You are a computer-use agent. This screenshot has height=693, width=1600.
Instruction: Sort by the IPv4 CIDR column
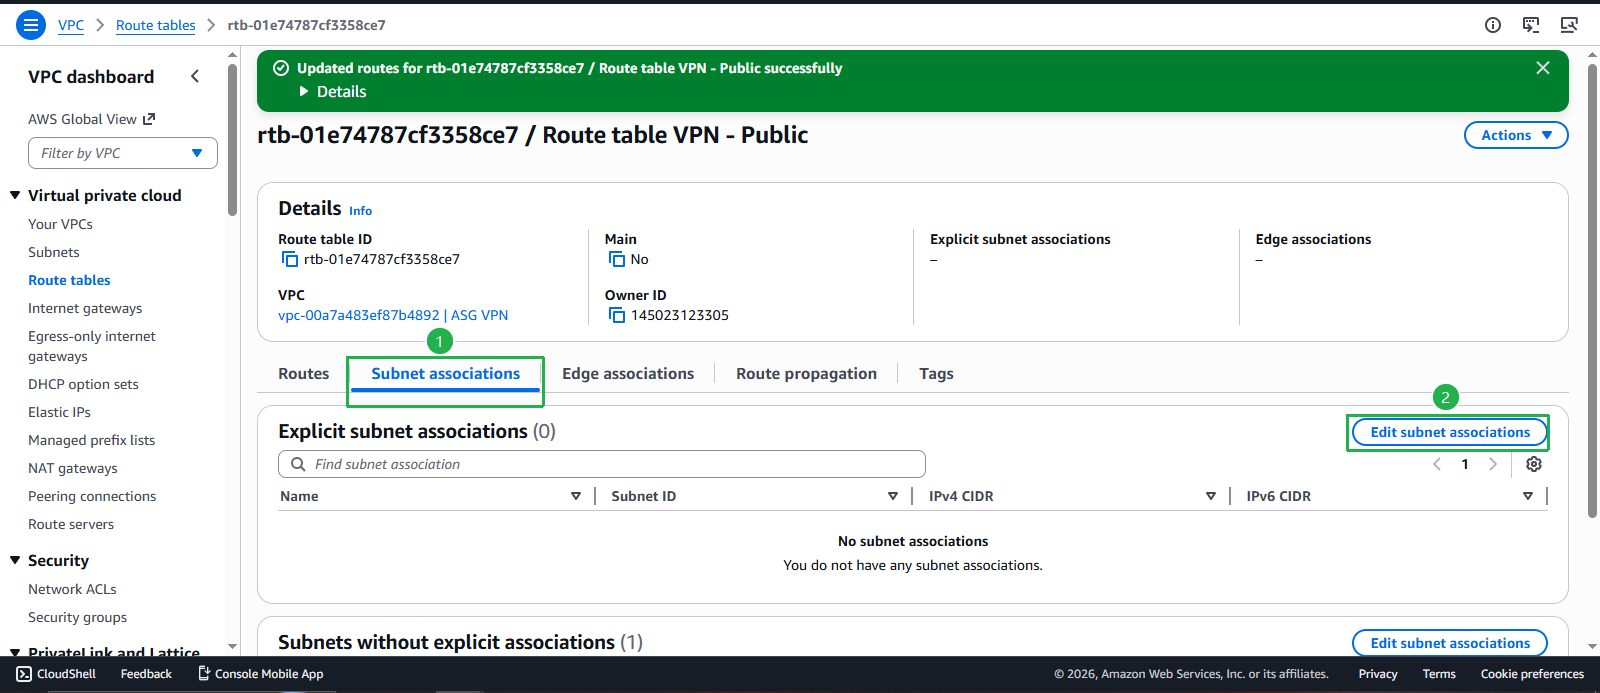tap(1211, 496)
